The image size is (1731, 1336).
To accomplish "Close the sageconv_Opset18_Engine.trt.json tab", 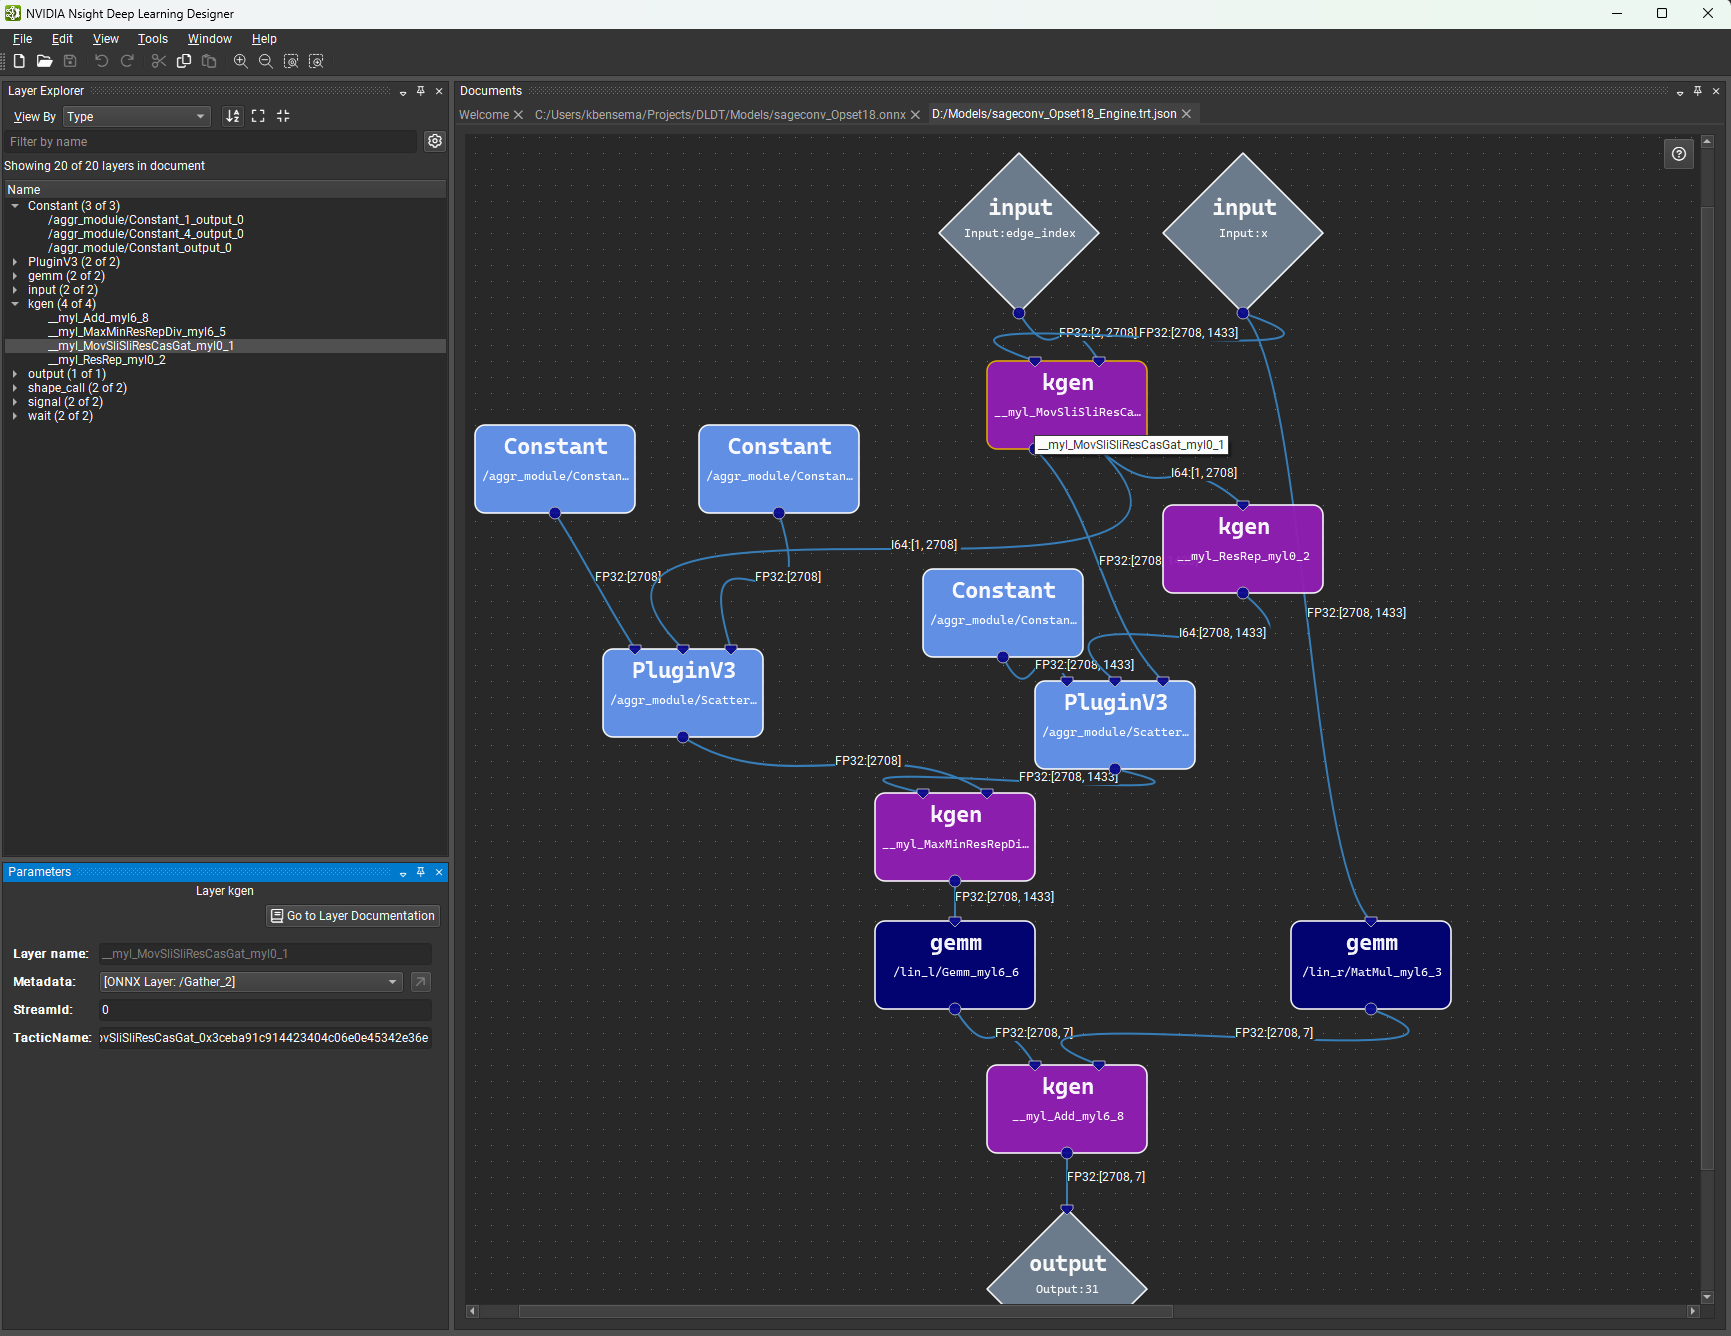I will [1186, 114].
